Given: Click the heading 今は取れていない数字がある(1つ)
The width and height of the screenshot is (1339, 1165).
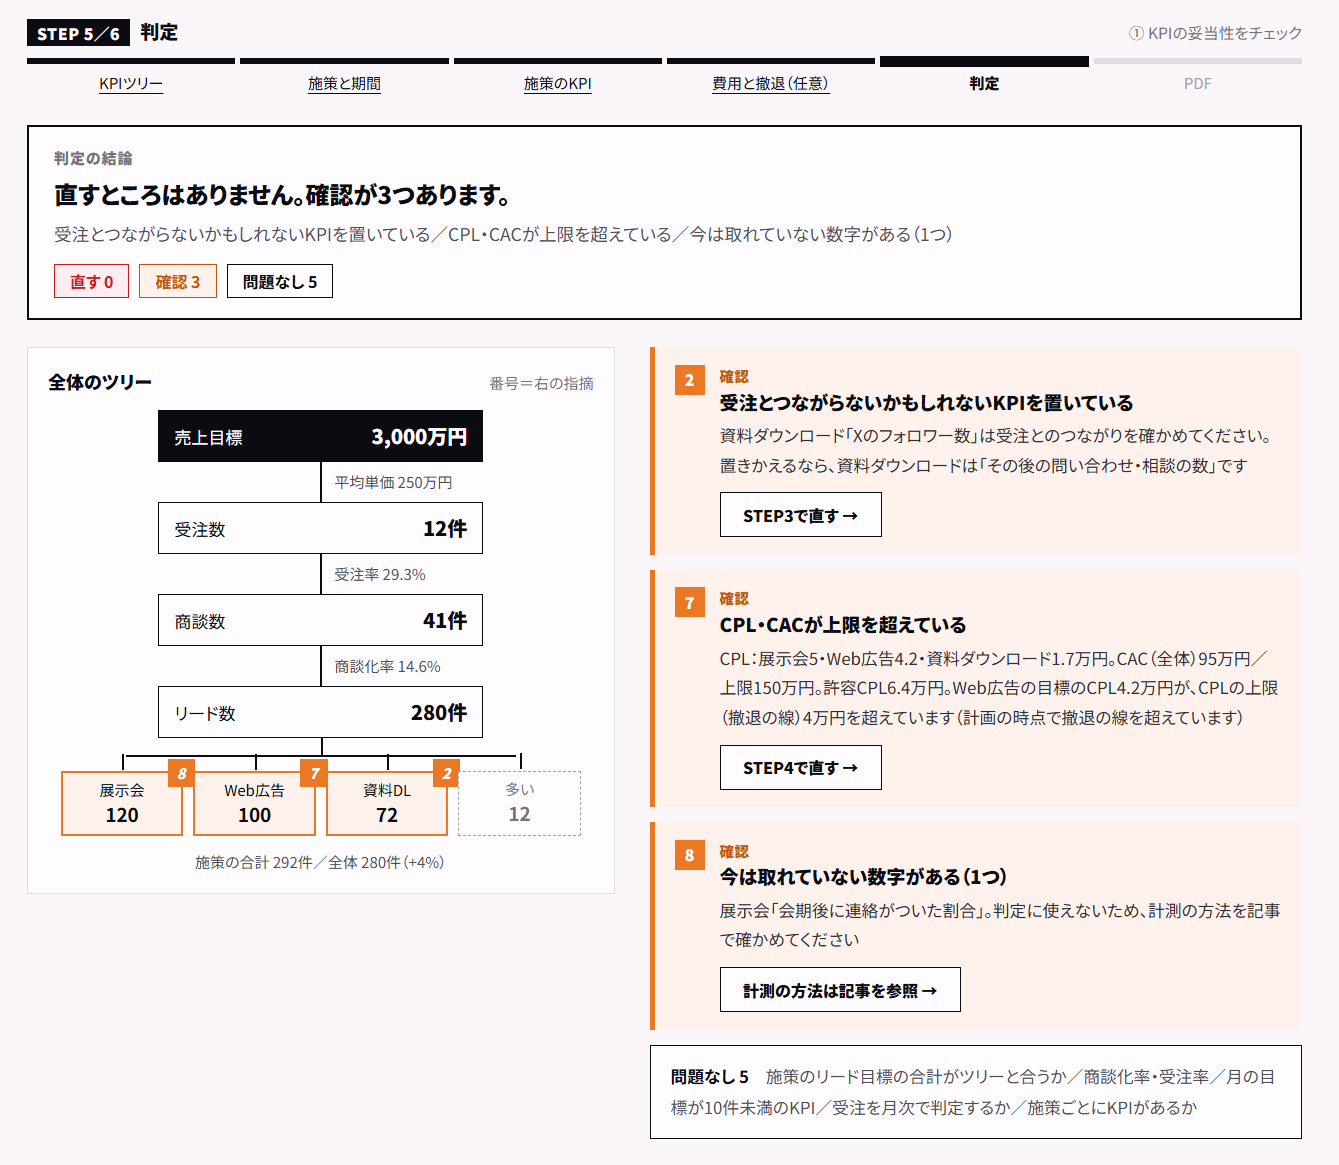Looking at the screenshot, I should pyautogui.click(x=863, y=877).
